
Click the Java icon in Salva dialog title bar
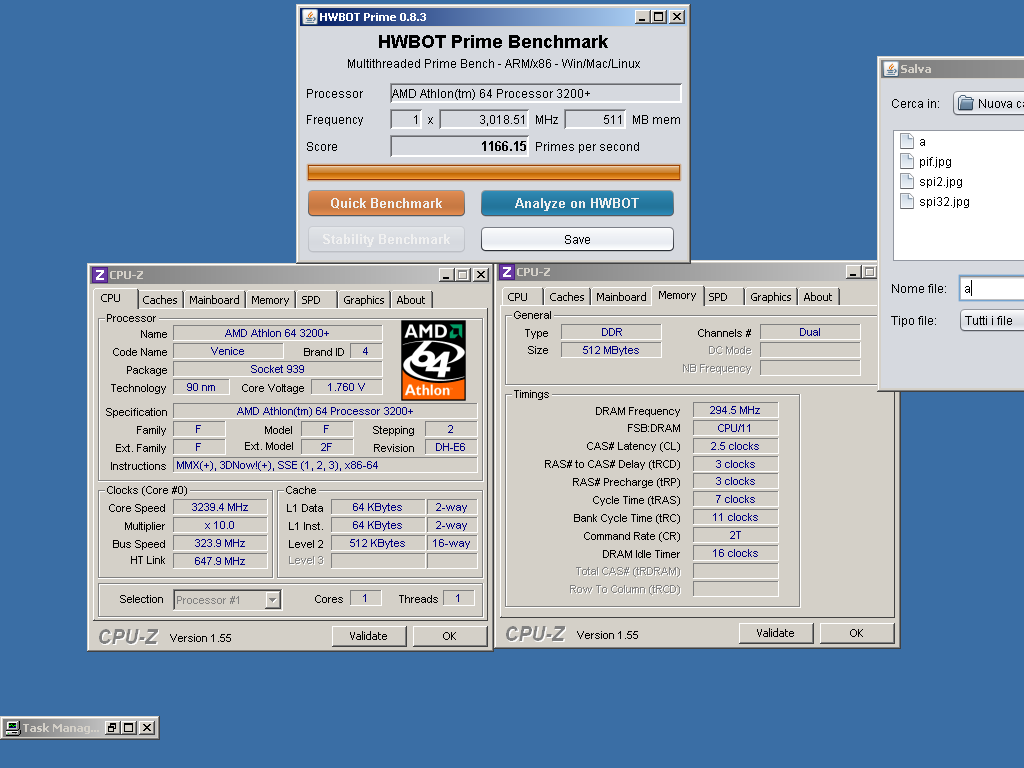(x=891, y=69)
